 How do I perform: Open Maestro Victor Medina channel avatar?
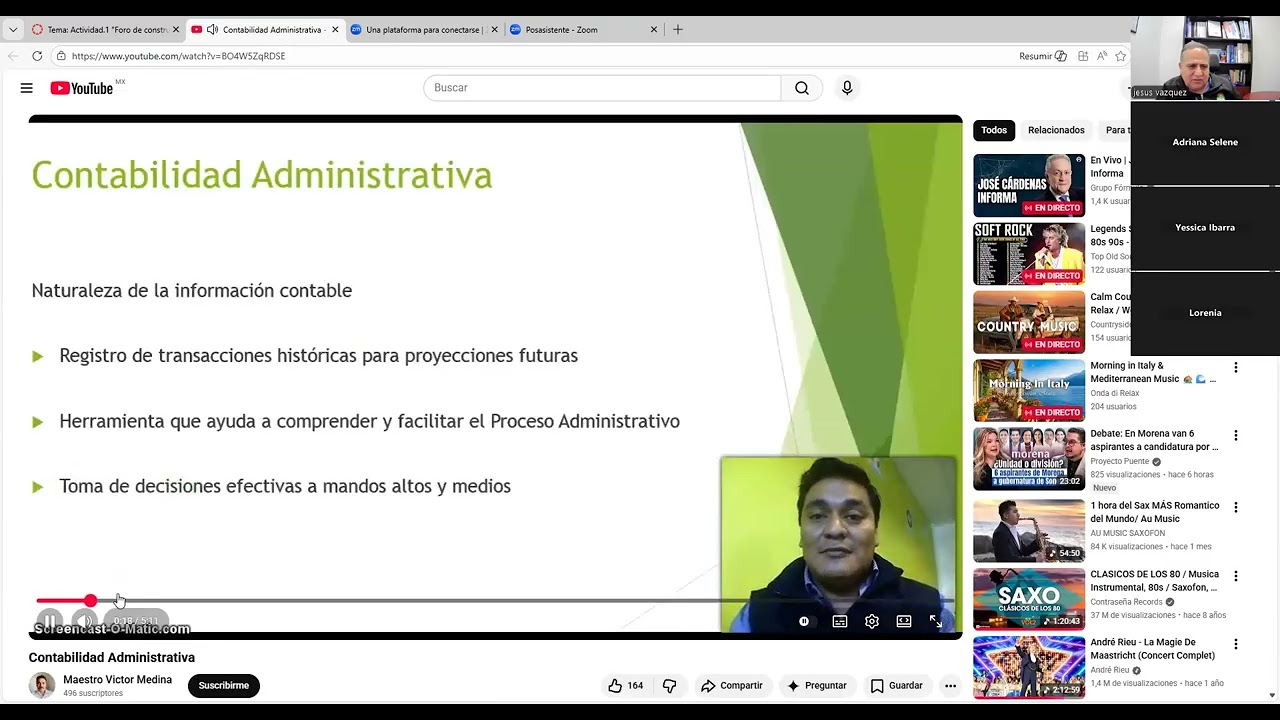pyautogui.click(x=42, y=685)
